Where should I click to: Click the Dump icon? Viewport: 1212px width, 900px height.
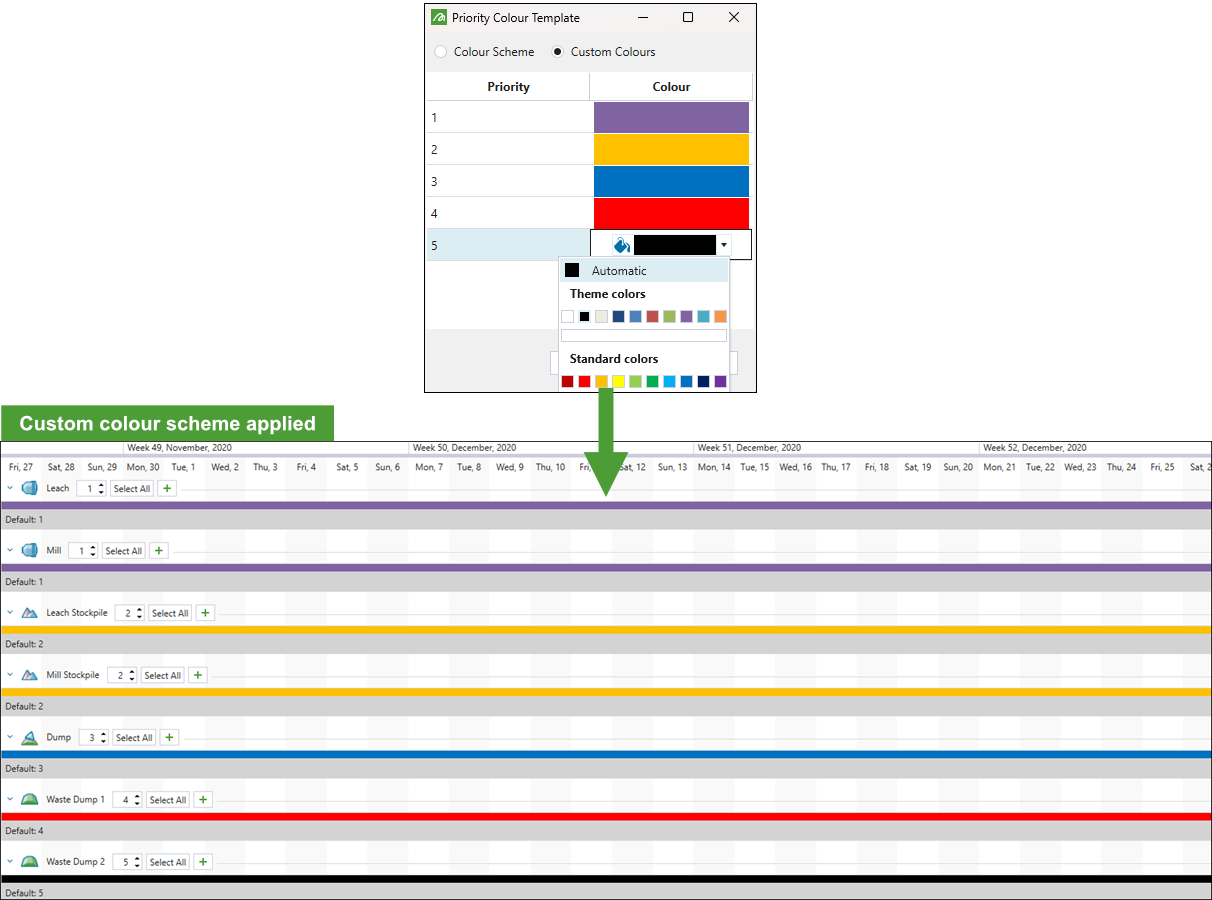pos(29,737)
